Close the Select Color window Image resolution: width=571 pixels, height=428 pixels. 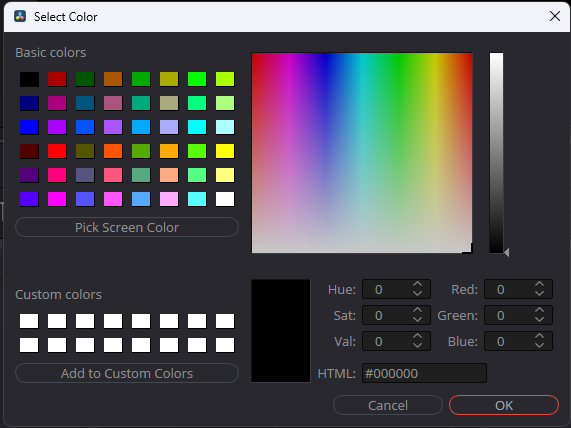[x=555, y=16]
